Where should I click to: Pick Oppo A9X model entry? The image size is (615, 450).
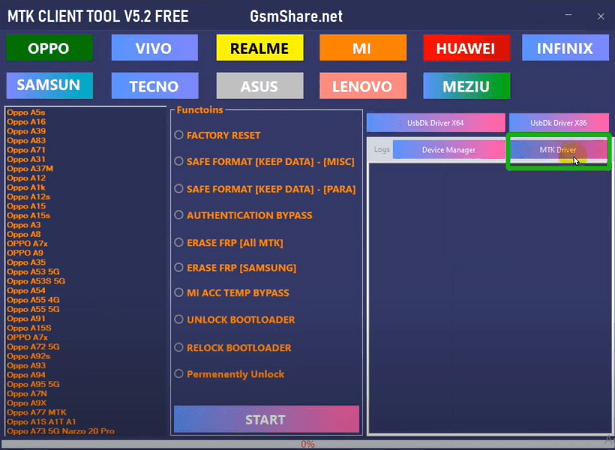coord(26,404)
